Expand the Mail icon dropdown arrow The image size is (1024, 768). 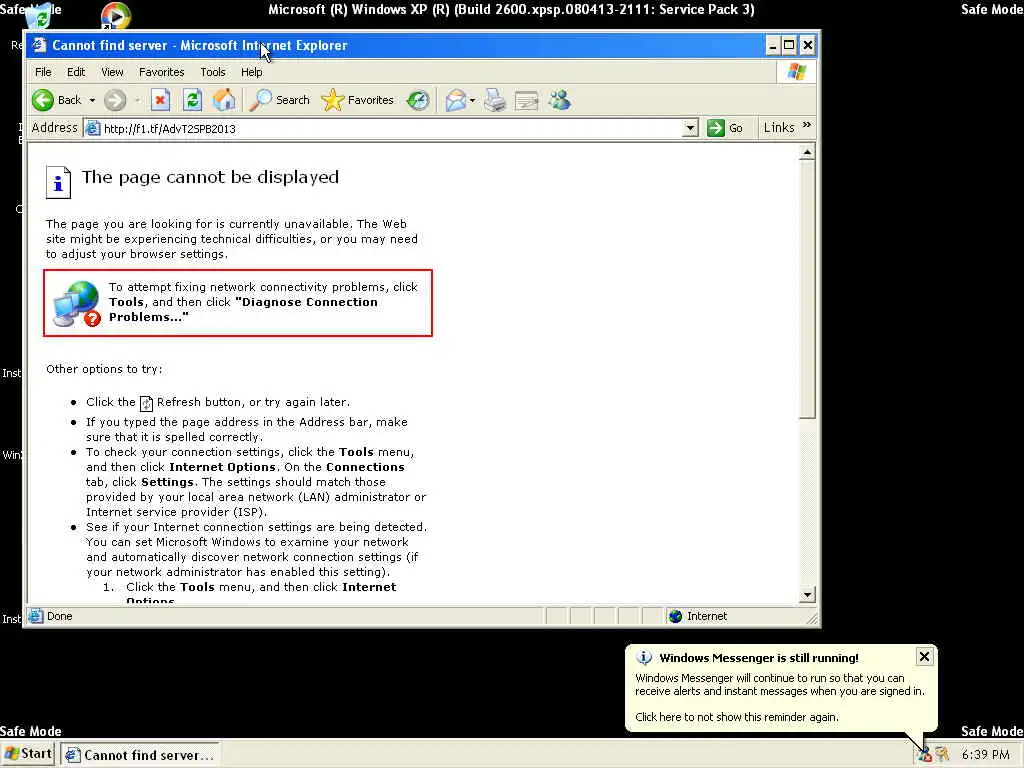[x=473, y=101]
